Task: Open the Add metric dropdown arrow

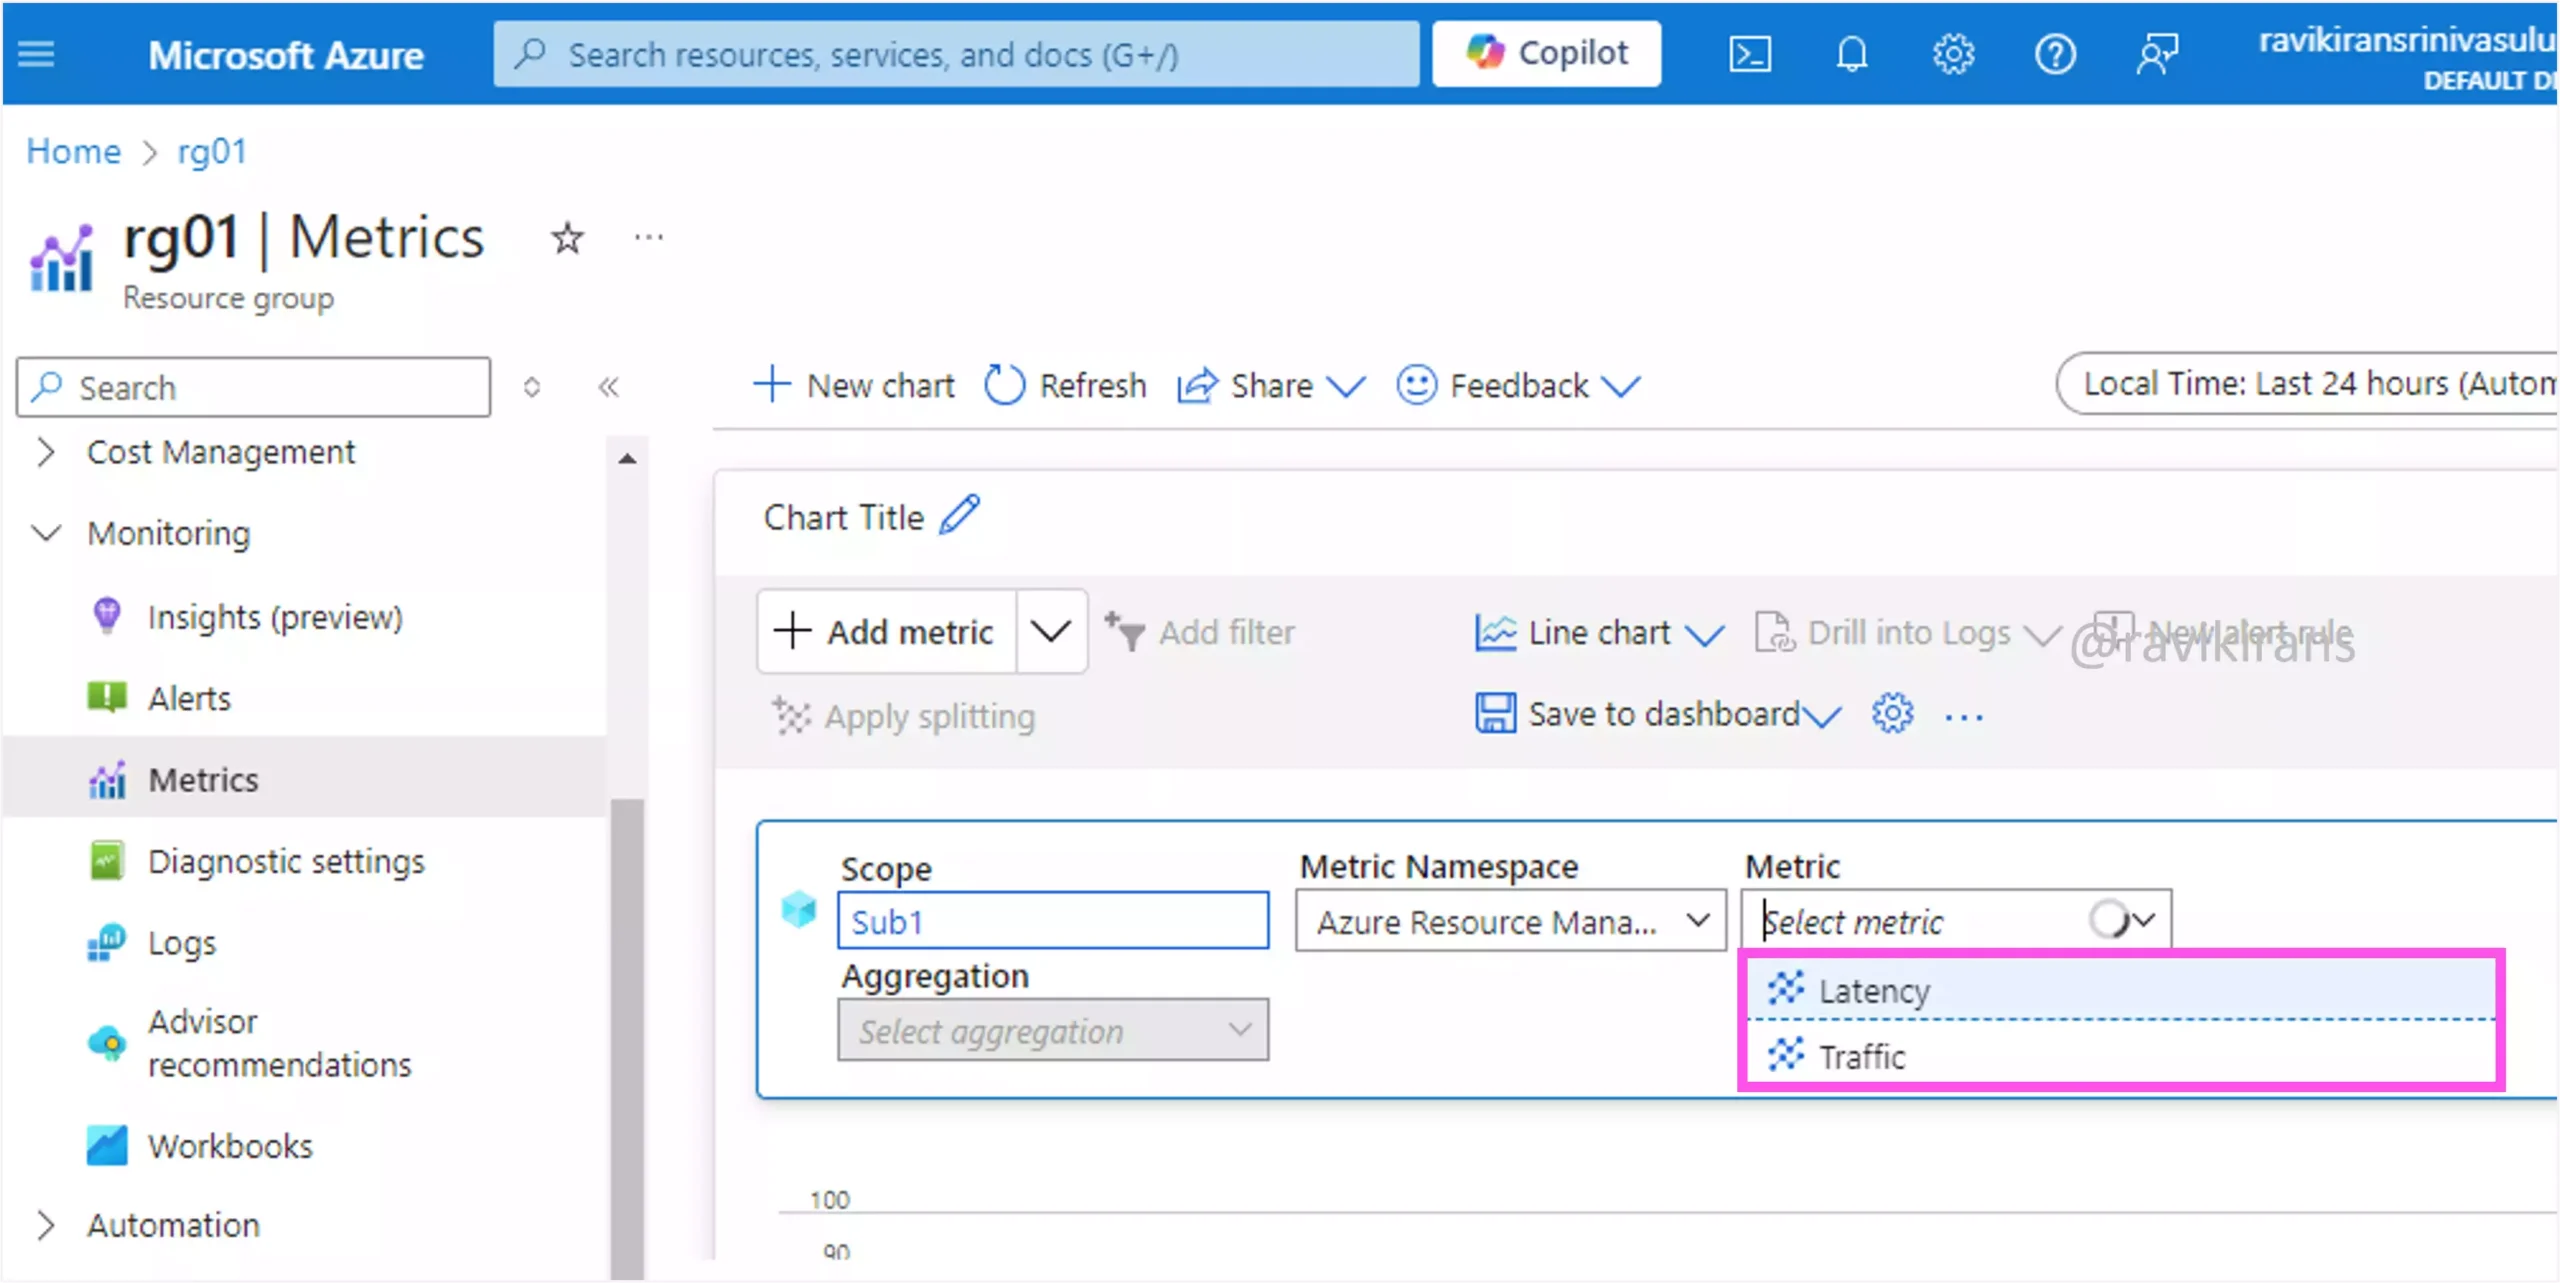Action: [x=1051, y=632]
